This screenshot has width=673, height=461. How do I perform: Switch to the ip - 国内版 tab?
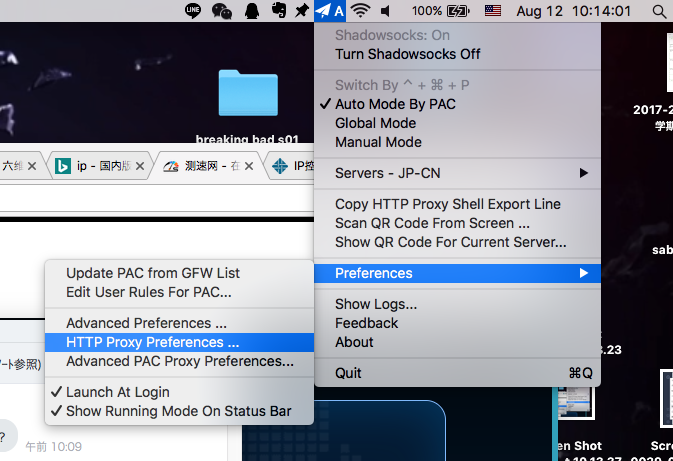coord(98,166)
